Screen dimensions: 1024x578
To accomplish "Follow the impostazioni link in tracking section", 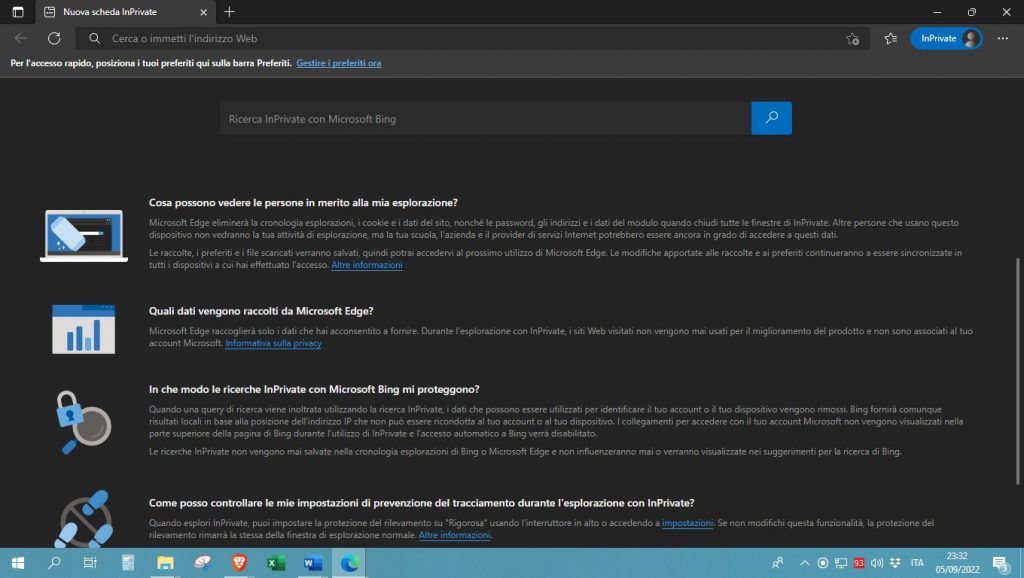I will tap(687, 523).
